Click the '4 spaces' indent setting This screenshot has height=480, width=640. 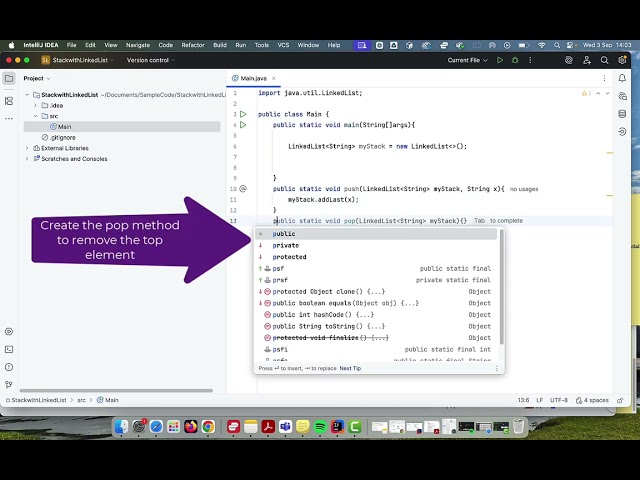tap(592, 400)
